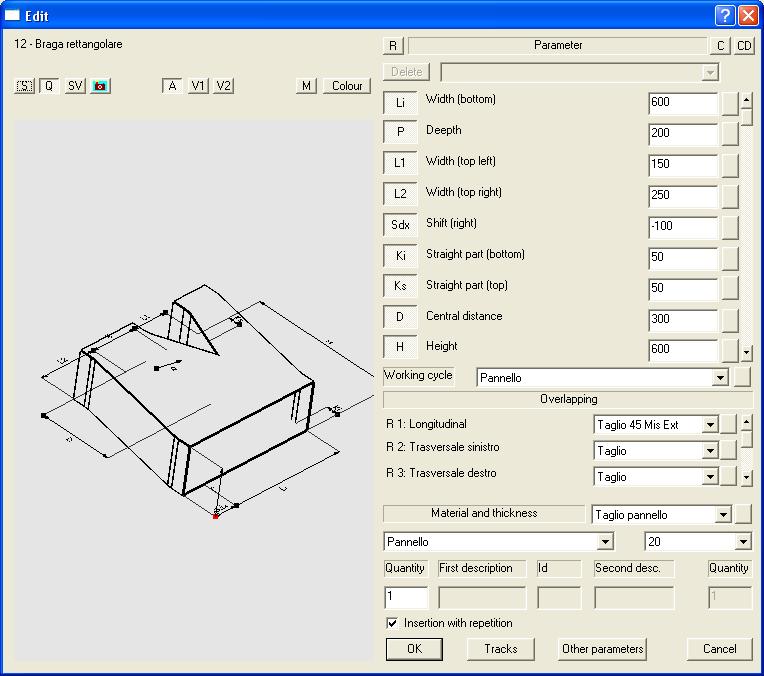Open the thickness dropdown showing 20
Viewport: 764px width, 676px height.
[742, 542]
